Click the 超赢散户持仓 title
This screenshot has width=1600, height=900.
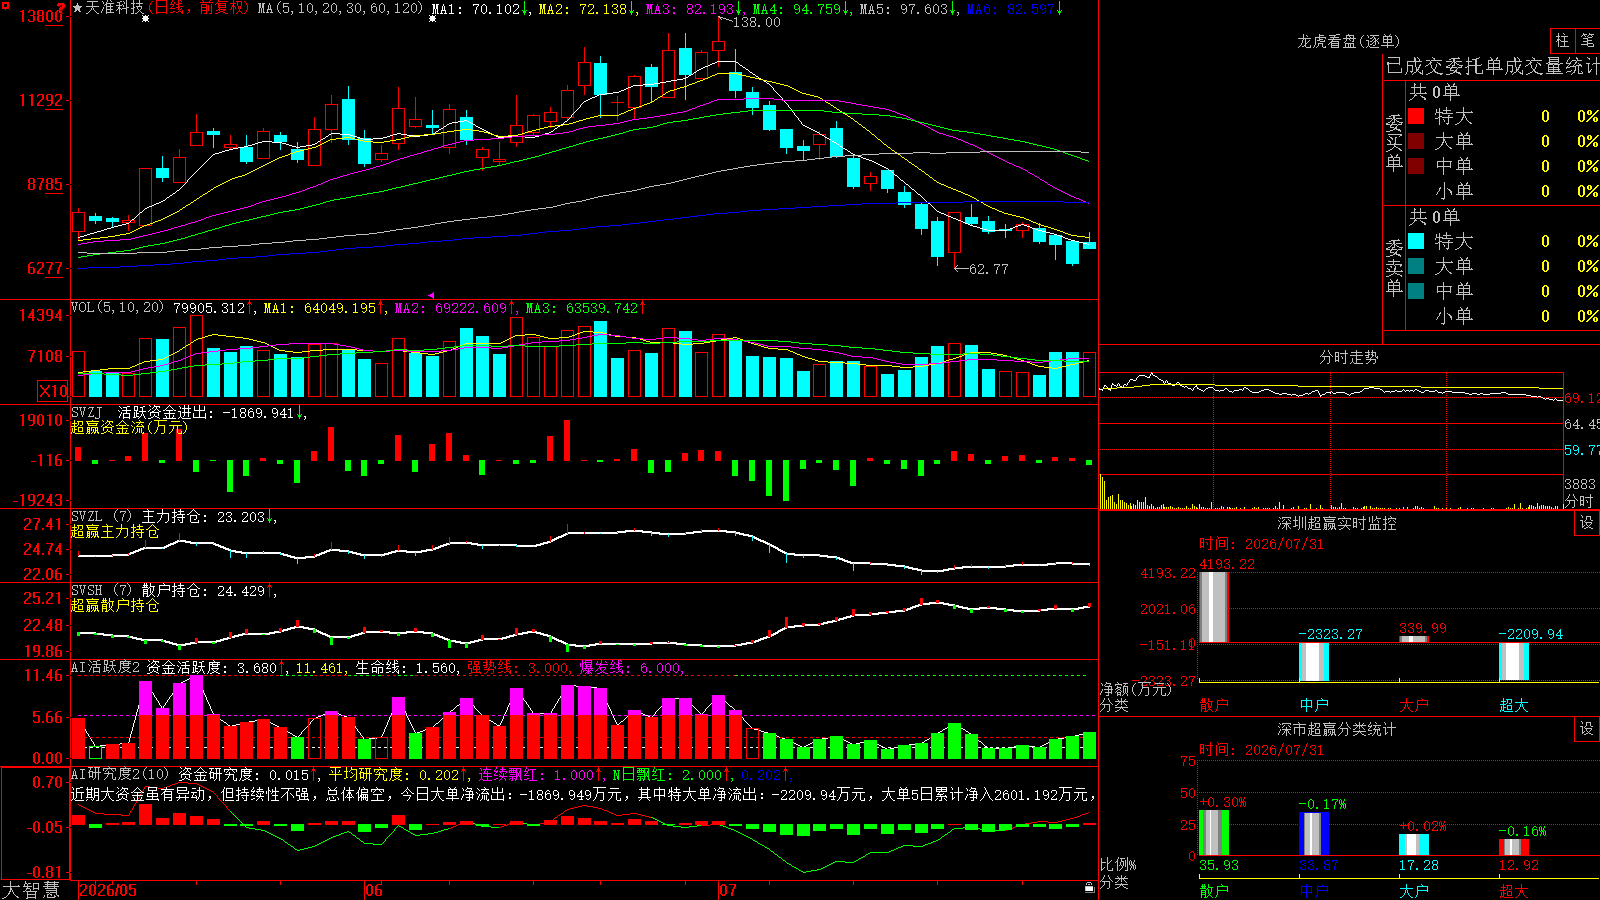pyautogui.click(x=115, y=605)
